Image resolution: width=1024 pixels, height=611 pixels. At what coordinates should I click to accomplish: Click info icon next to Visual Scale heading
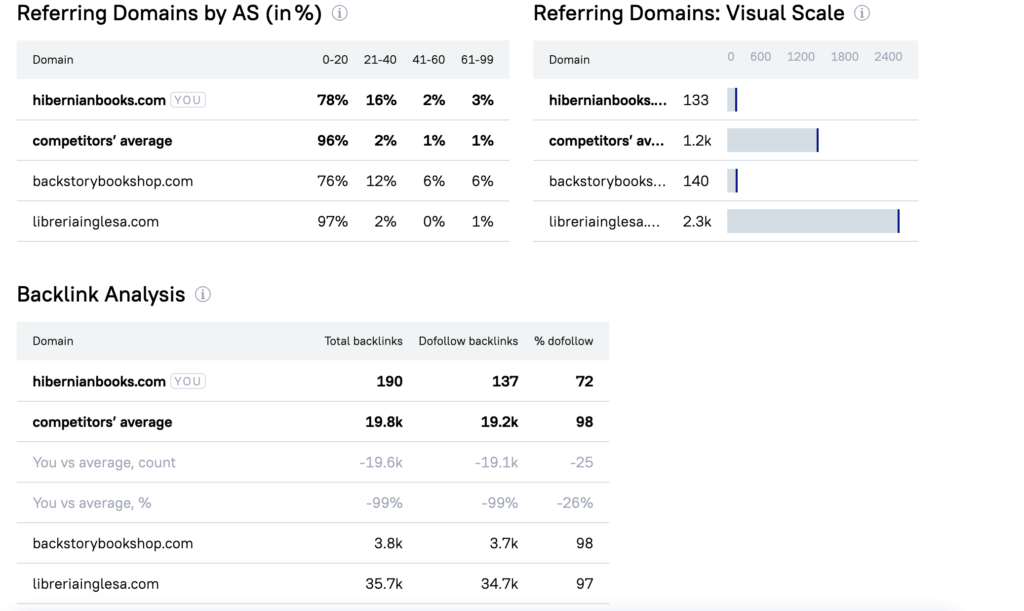pos(862,14)
